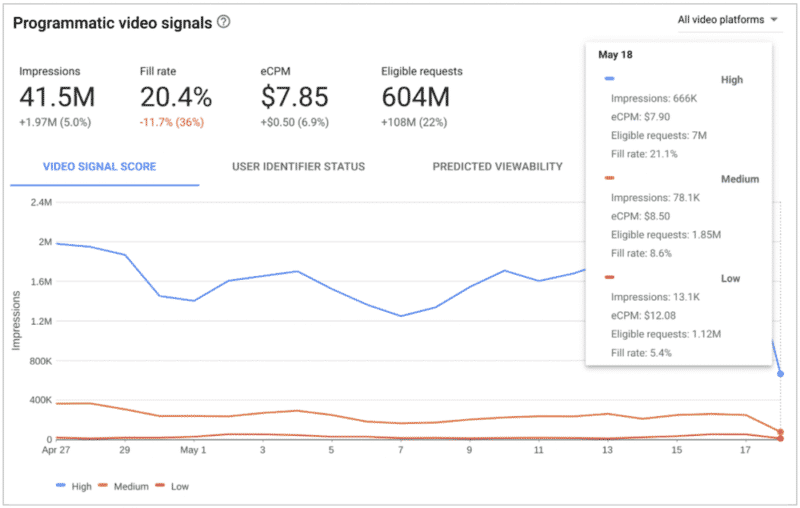The width and height of the screenshot is (800, 508).
Task: Click the May 1 x-axis date label
Action: pyautogui.click(x=193, y=451)
